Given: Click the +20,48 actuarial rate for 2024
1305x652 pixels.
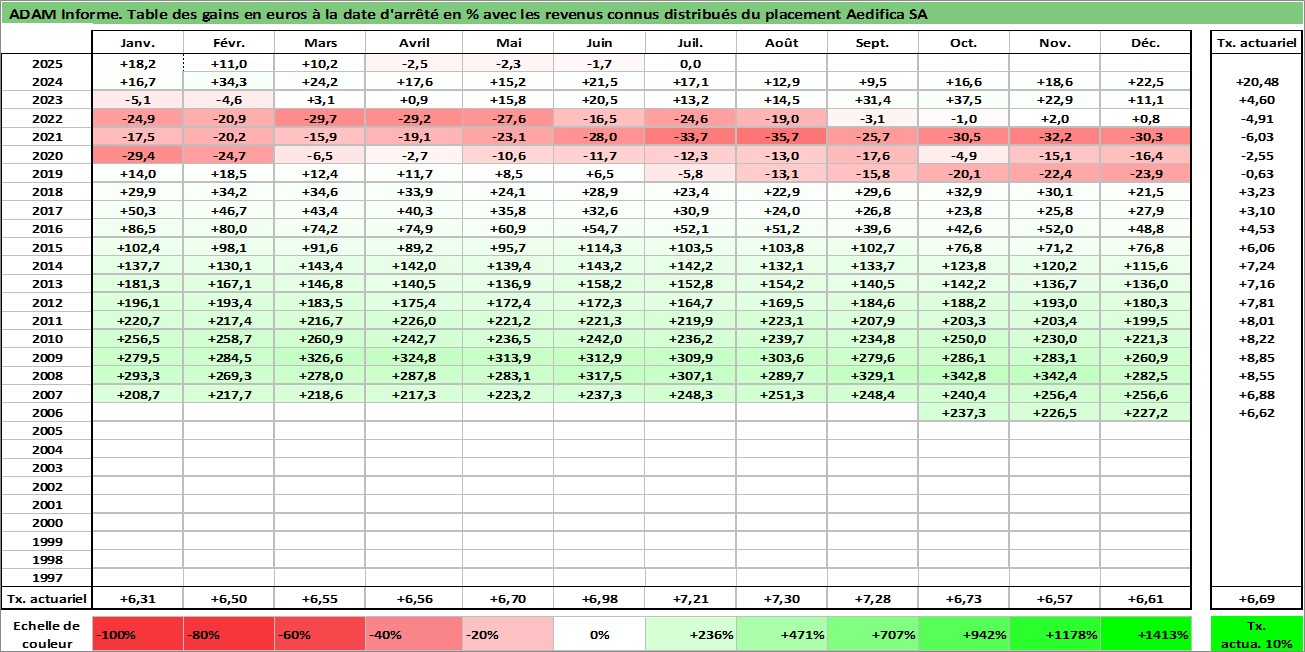Looking at the screenshot, I should pyautogui.click(x=1257, y=82).
